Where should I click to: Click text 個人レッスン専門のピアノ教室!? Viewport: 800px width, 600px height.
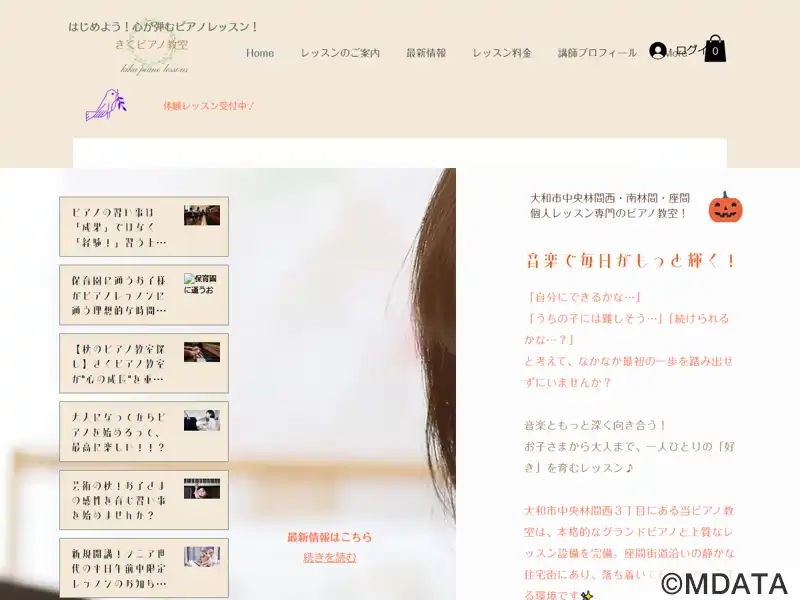pyautogui.click(x=609, y=213)
